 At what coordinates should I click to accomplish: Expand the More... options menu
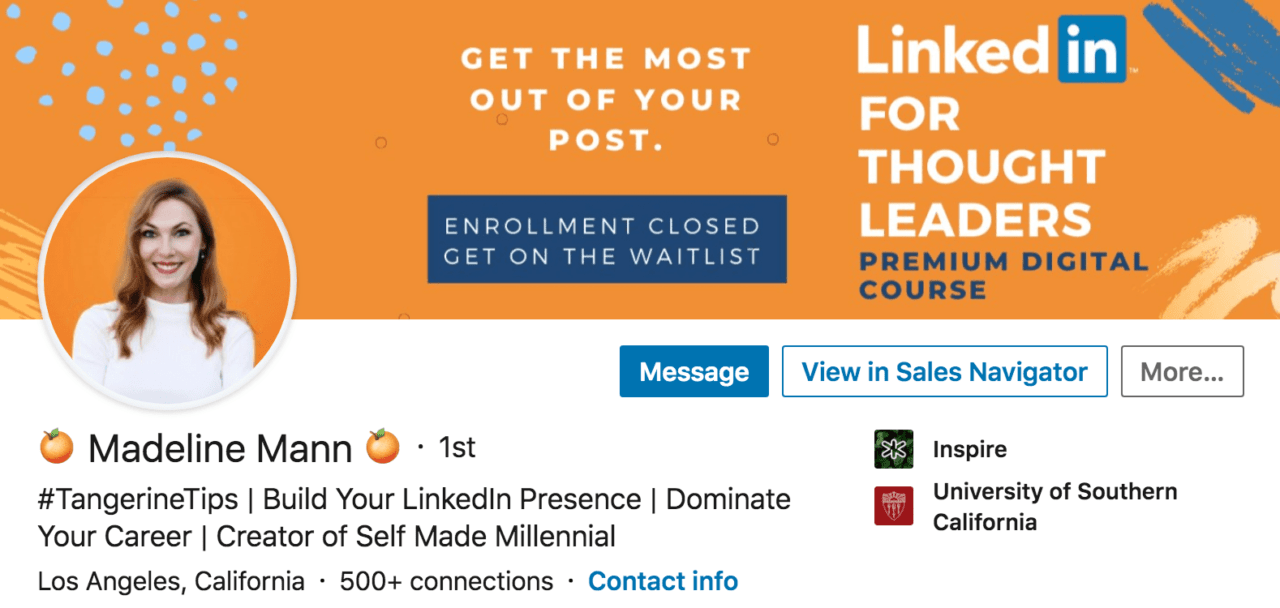click(x=1182, y=371)
